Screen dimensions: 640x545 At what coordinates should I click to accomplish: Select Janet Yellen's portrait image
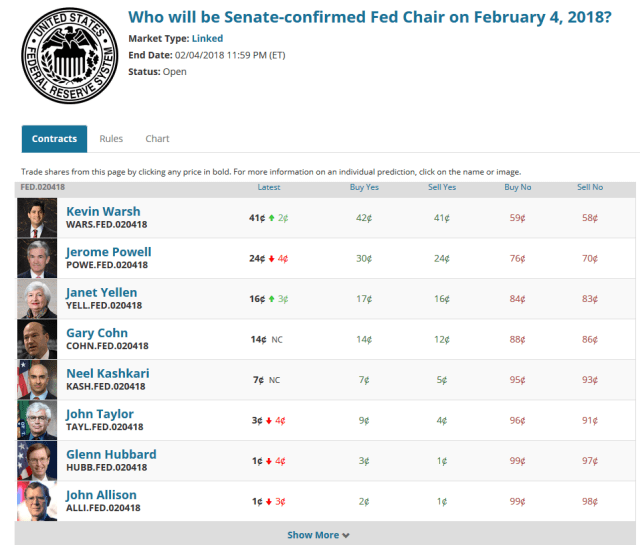(x=37, y=299)
